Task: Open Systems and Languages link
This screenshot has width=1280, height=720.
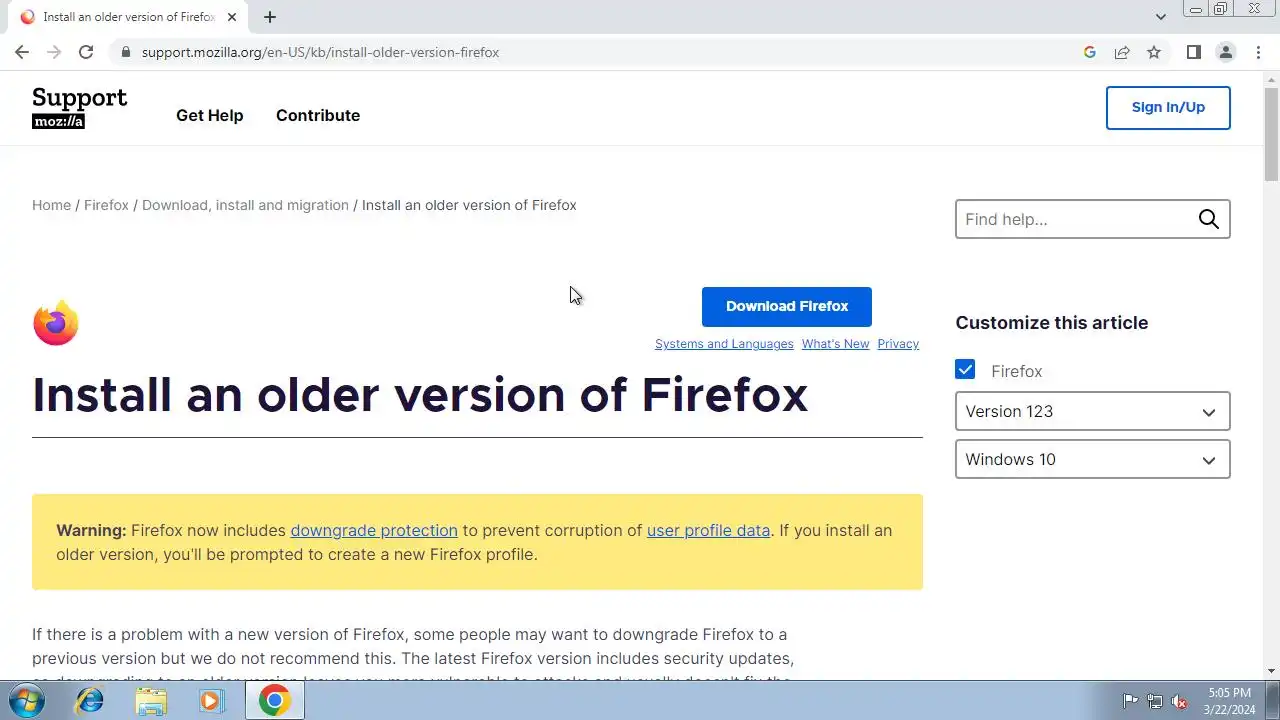Action: pyautogui.click(x=724, y=344)
